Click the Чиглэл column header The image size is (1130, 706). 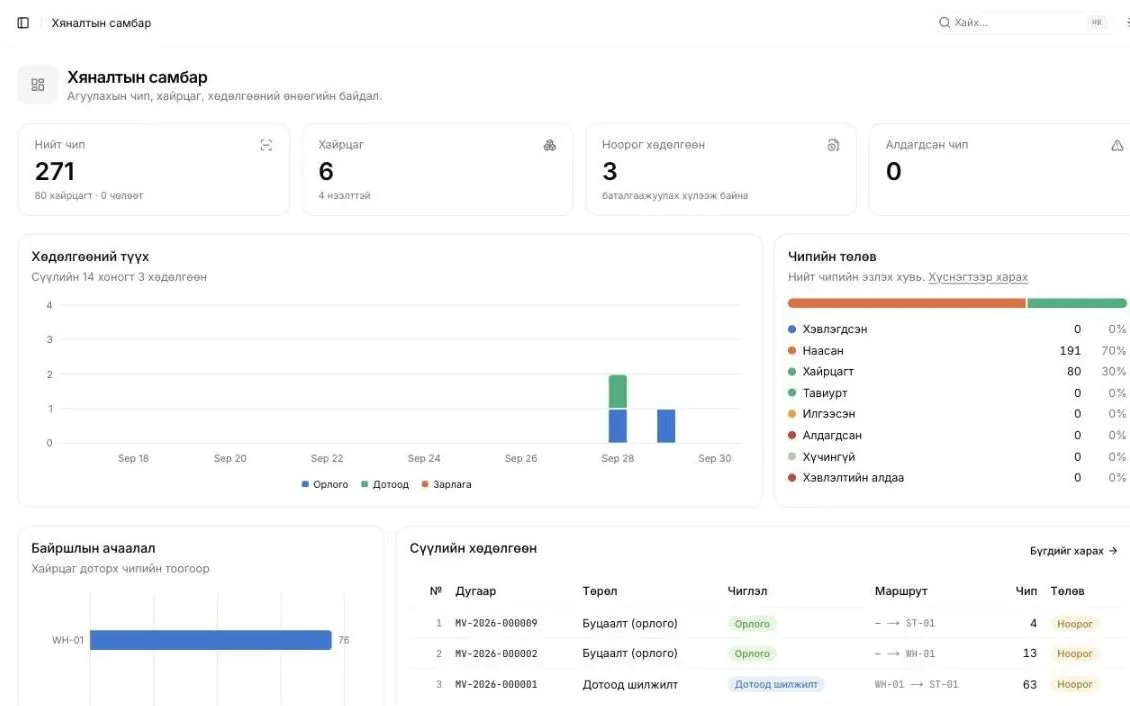click(747, 591)
